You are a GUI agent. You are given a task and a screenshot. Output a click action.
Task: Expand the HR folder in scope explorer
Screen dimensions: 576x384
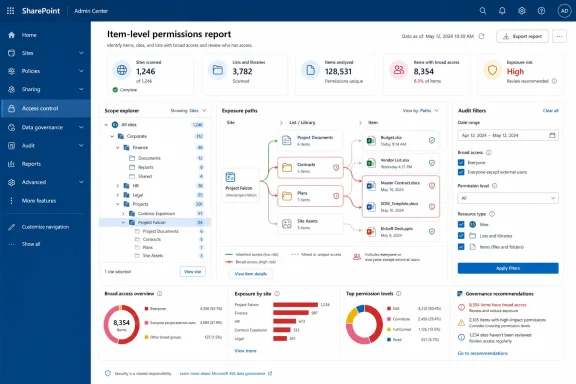point(118,186)
